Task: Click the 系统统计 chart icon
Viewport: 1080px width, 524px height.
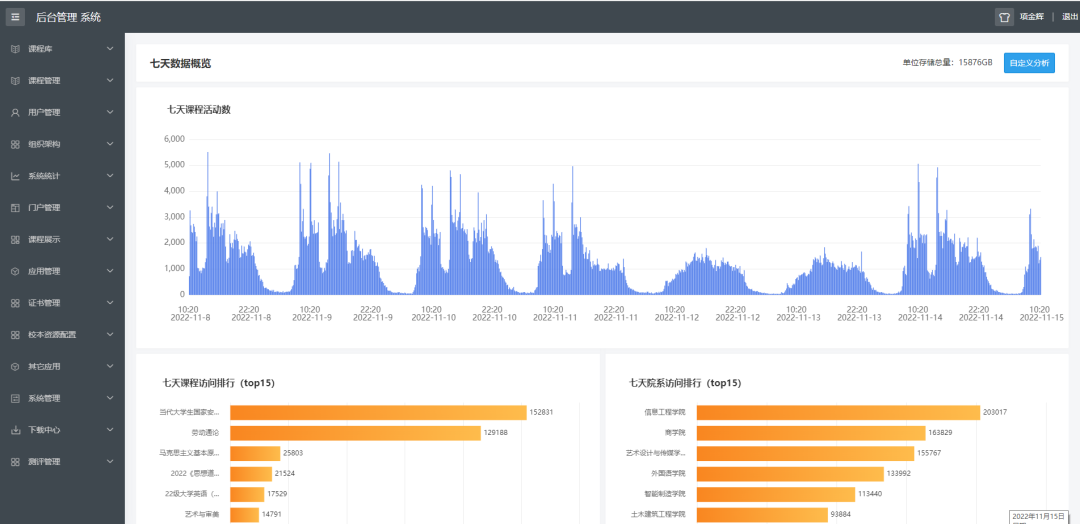Action: [15, 176]
